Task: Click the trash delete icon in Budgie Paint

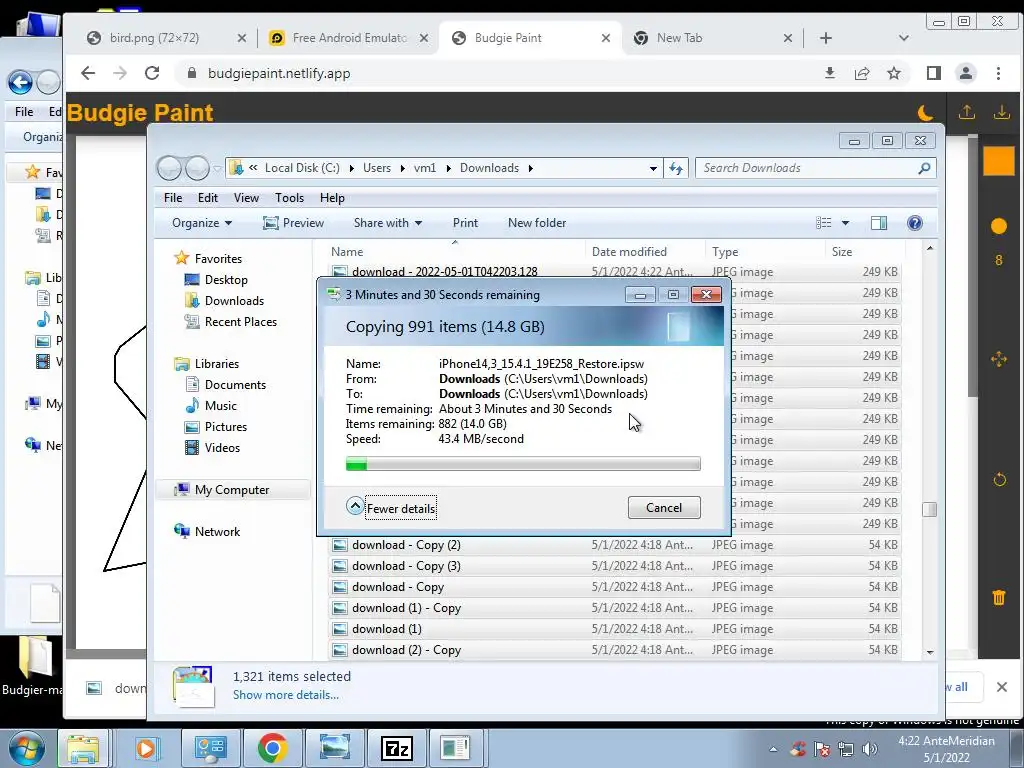Action: pyautogui.click(x=999, y=597)
